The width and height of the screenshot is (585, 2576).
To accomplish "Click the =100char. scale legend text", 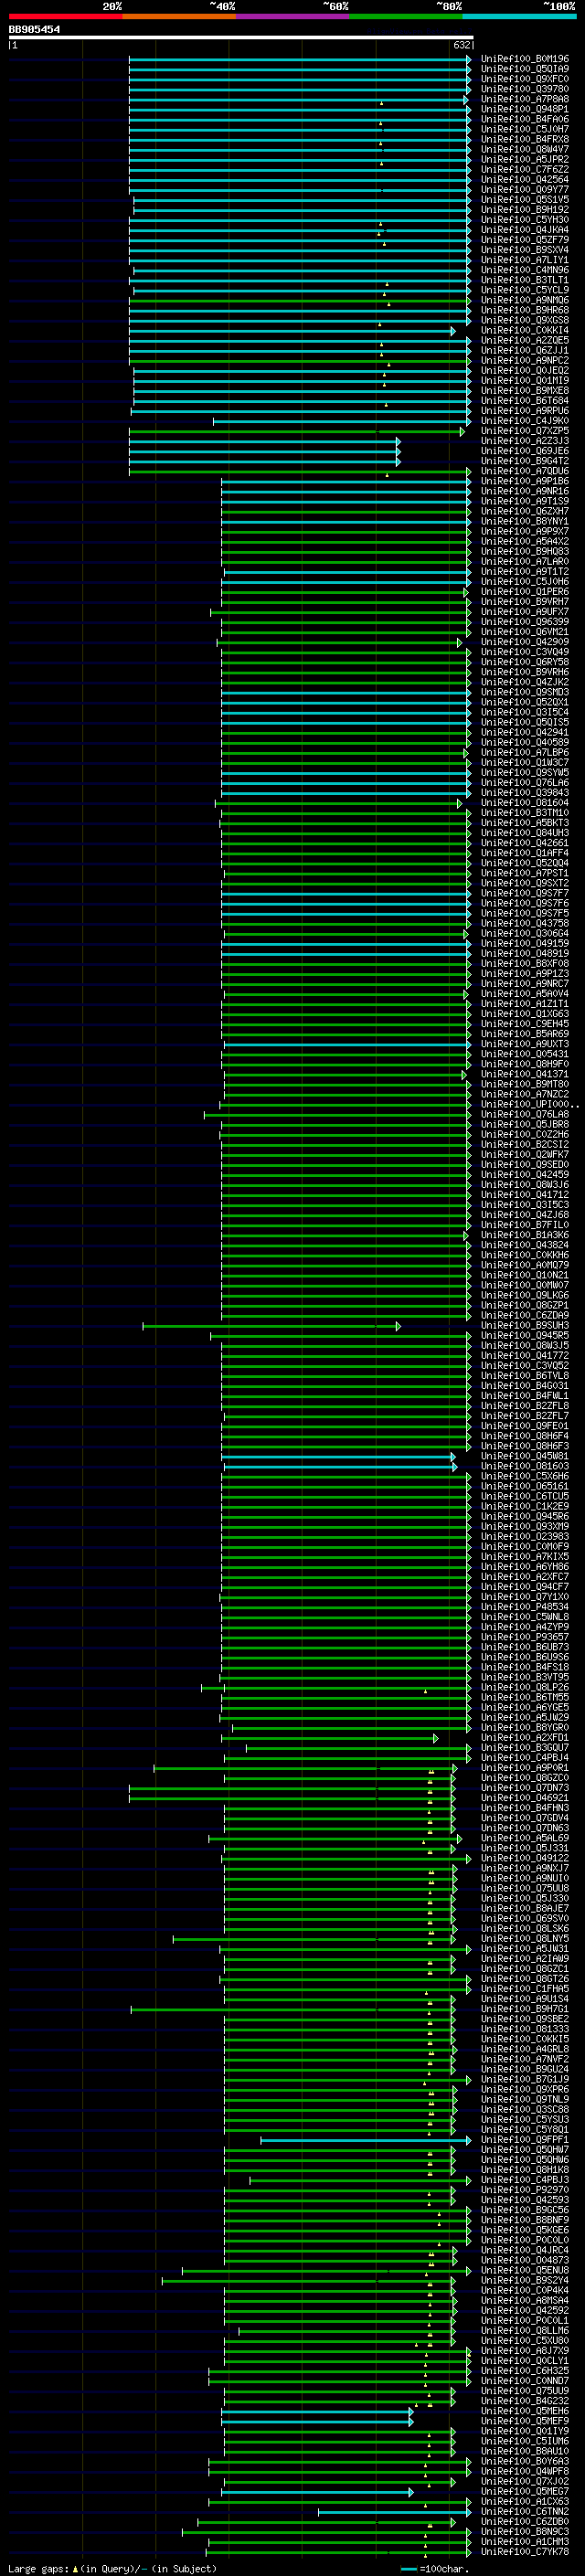I will [444, 2568].
